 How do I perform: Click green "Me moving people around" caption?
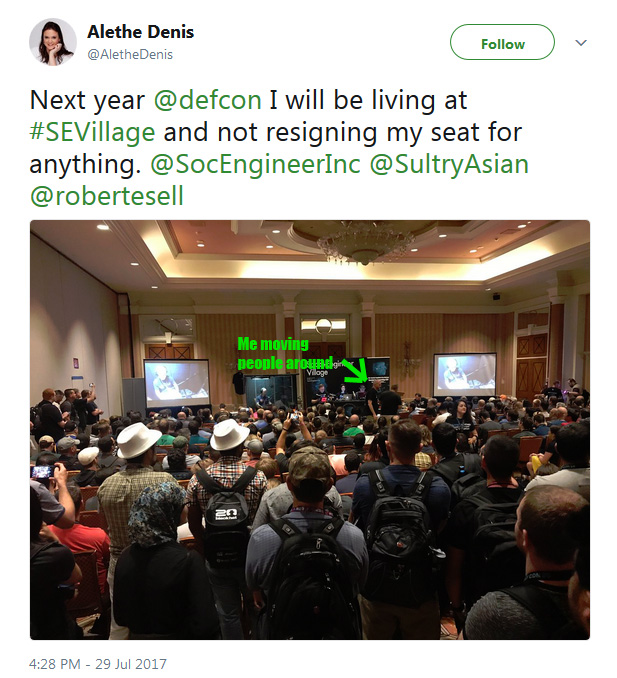(284, 354)
